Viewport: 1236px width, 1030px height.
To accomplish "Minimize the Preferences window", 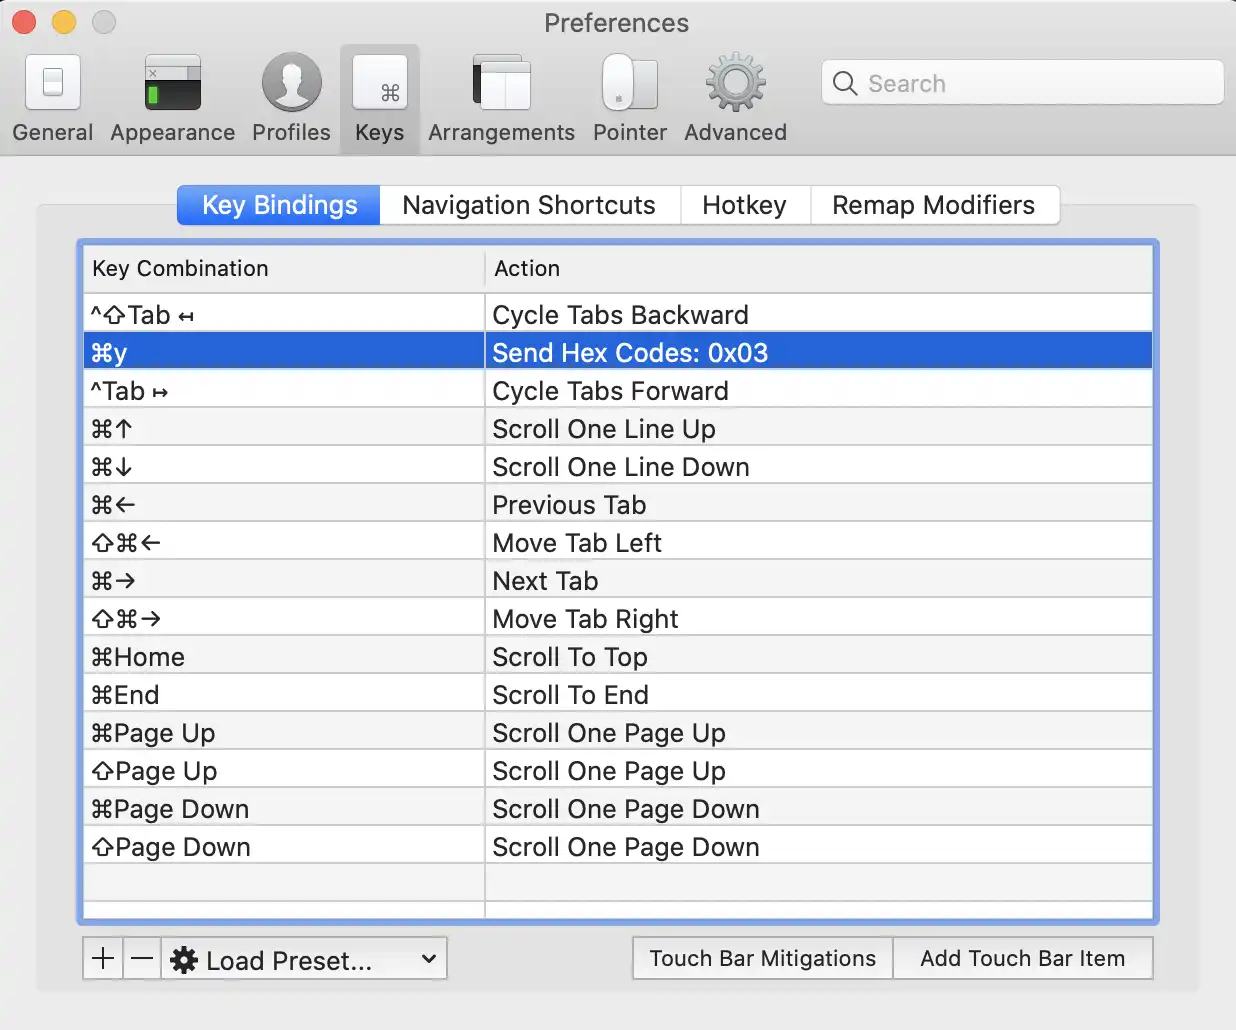I will point(64,22).
